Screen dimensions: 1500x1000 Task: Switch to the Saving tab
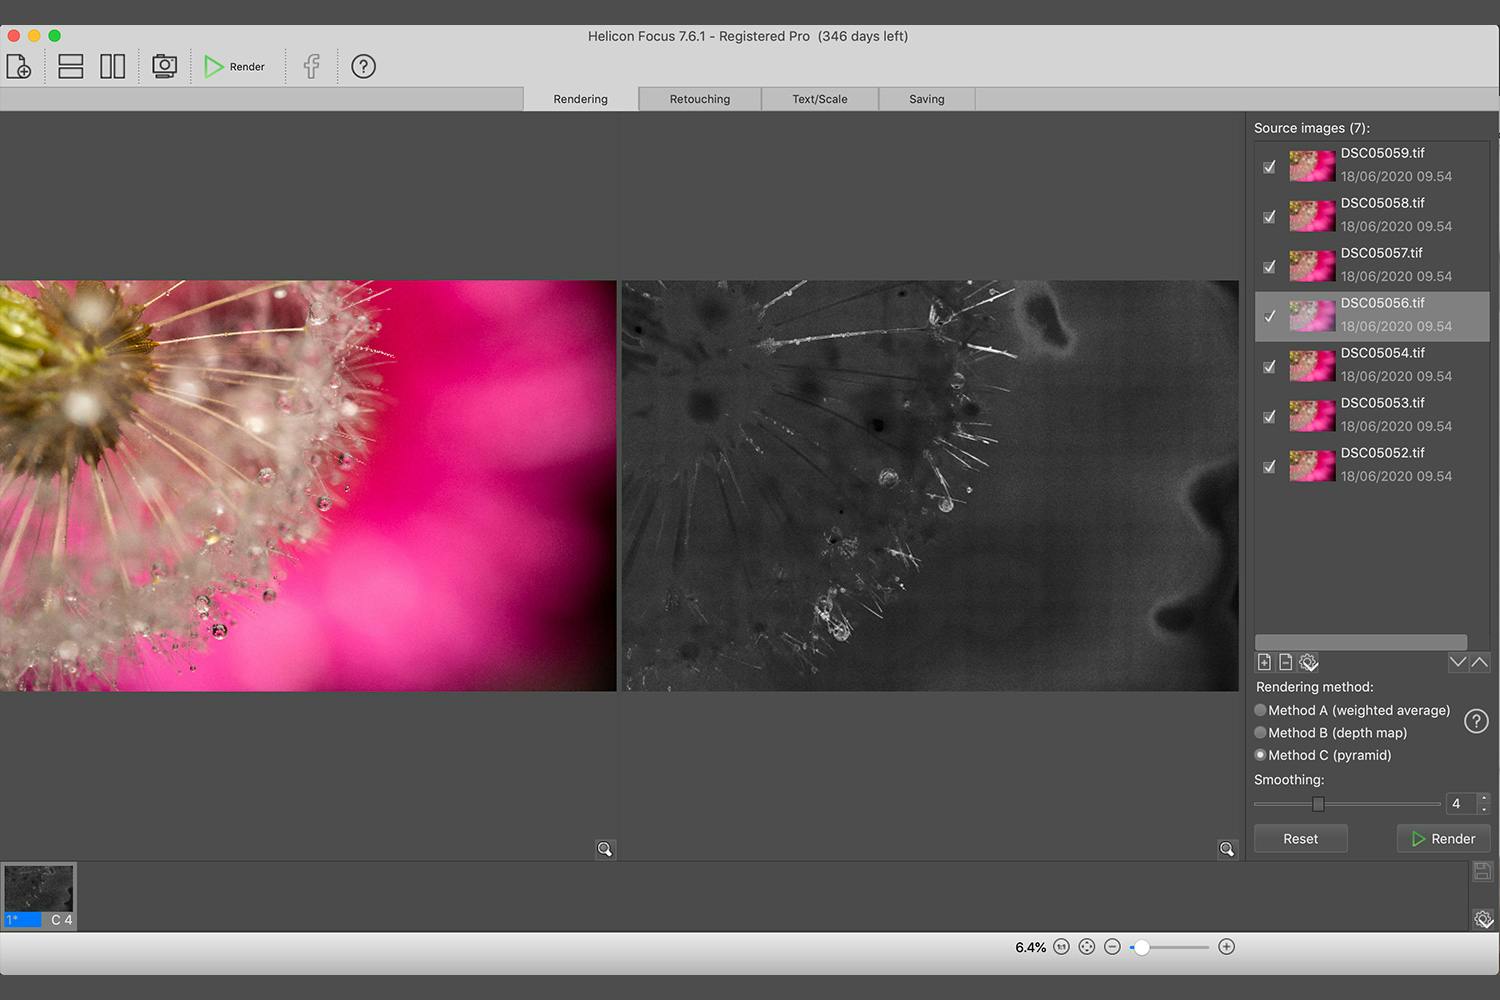[x=927, y=99]
